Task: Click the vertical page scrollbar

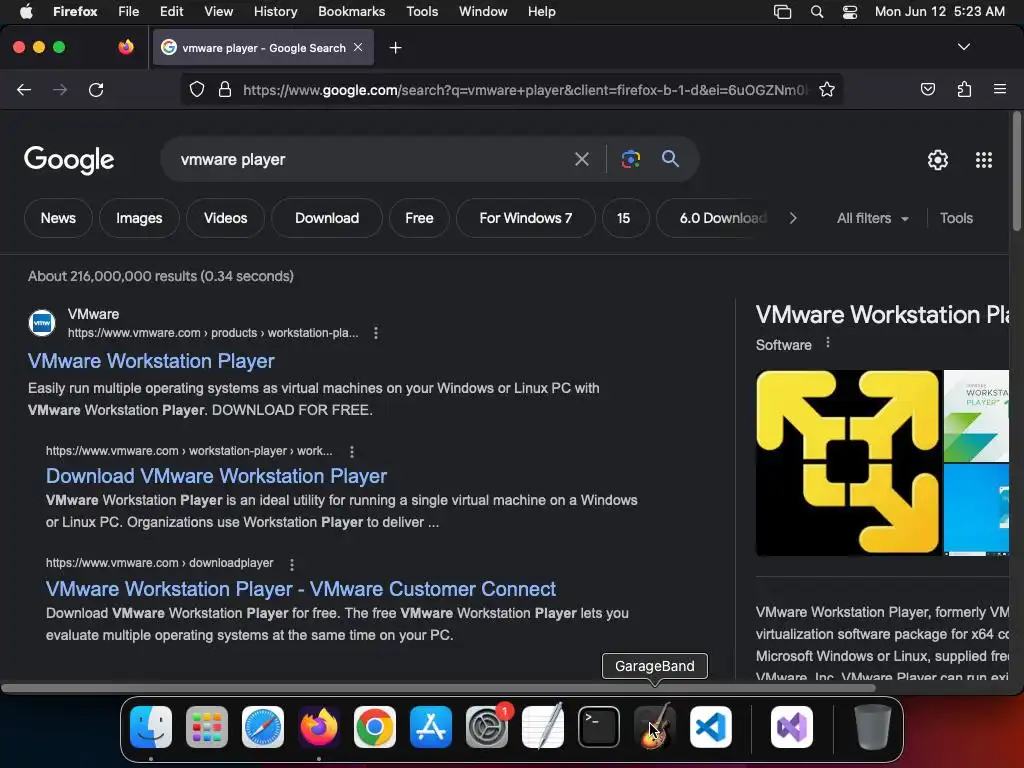Action: (x=1016, y=171)
